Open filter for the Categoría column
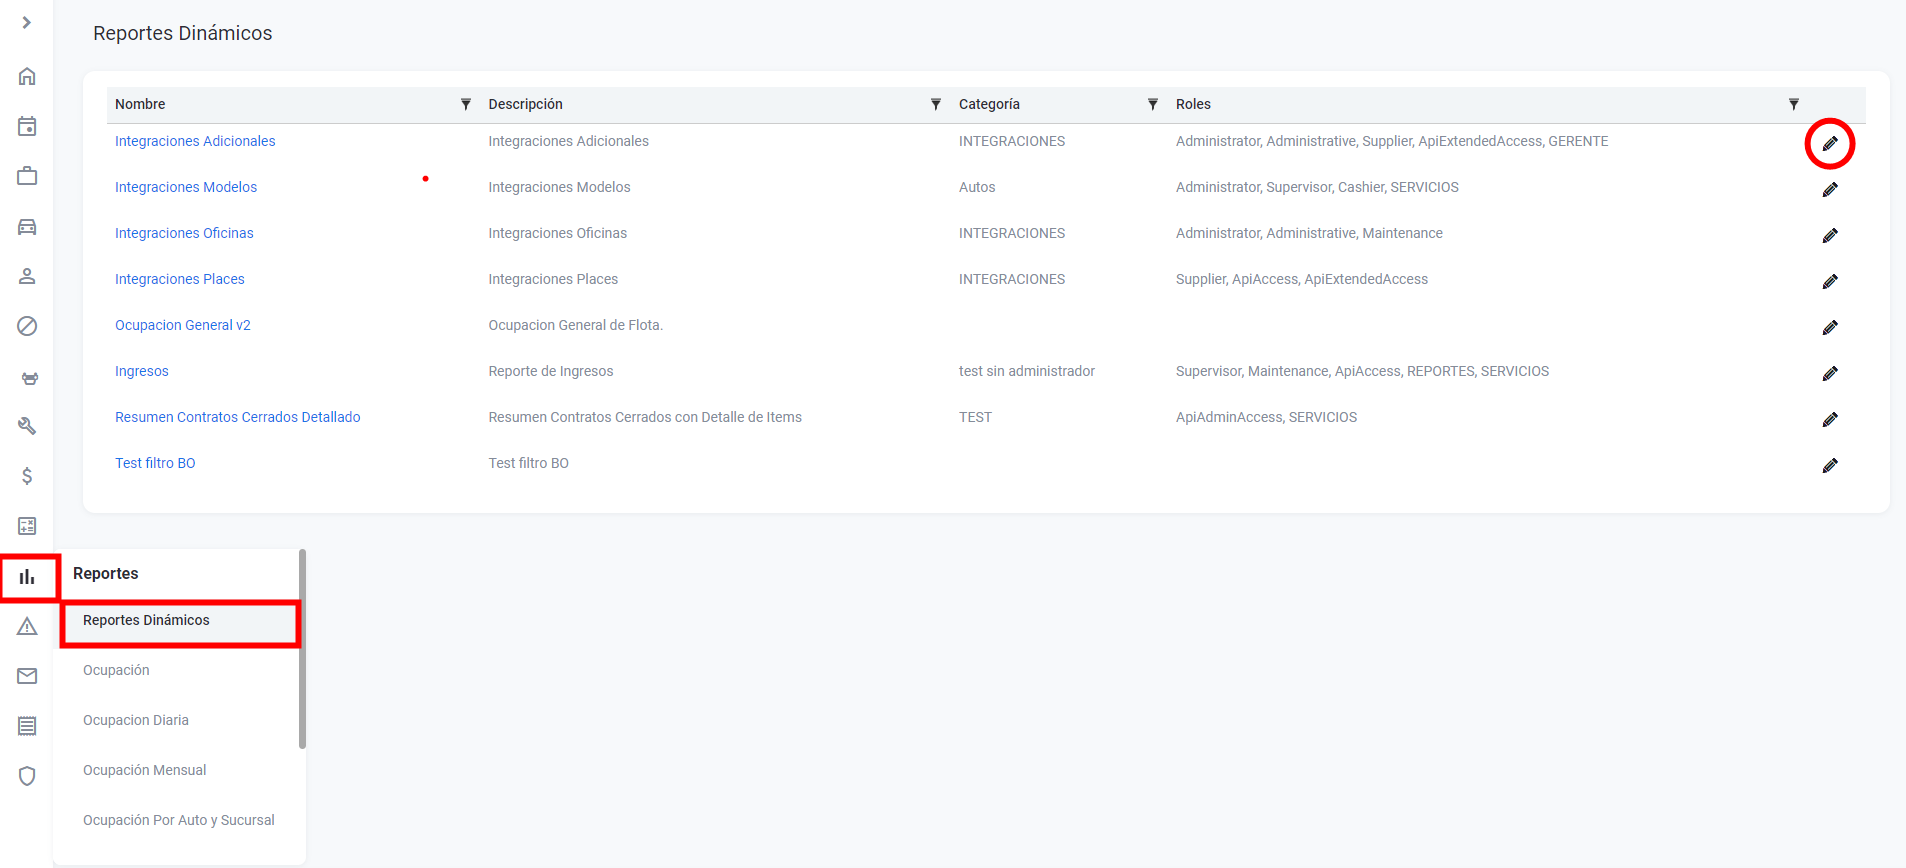The height and width of the screenshot is (868, 1906). click(x=1152, y=104)
